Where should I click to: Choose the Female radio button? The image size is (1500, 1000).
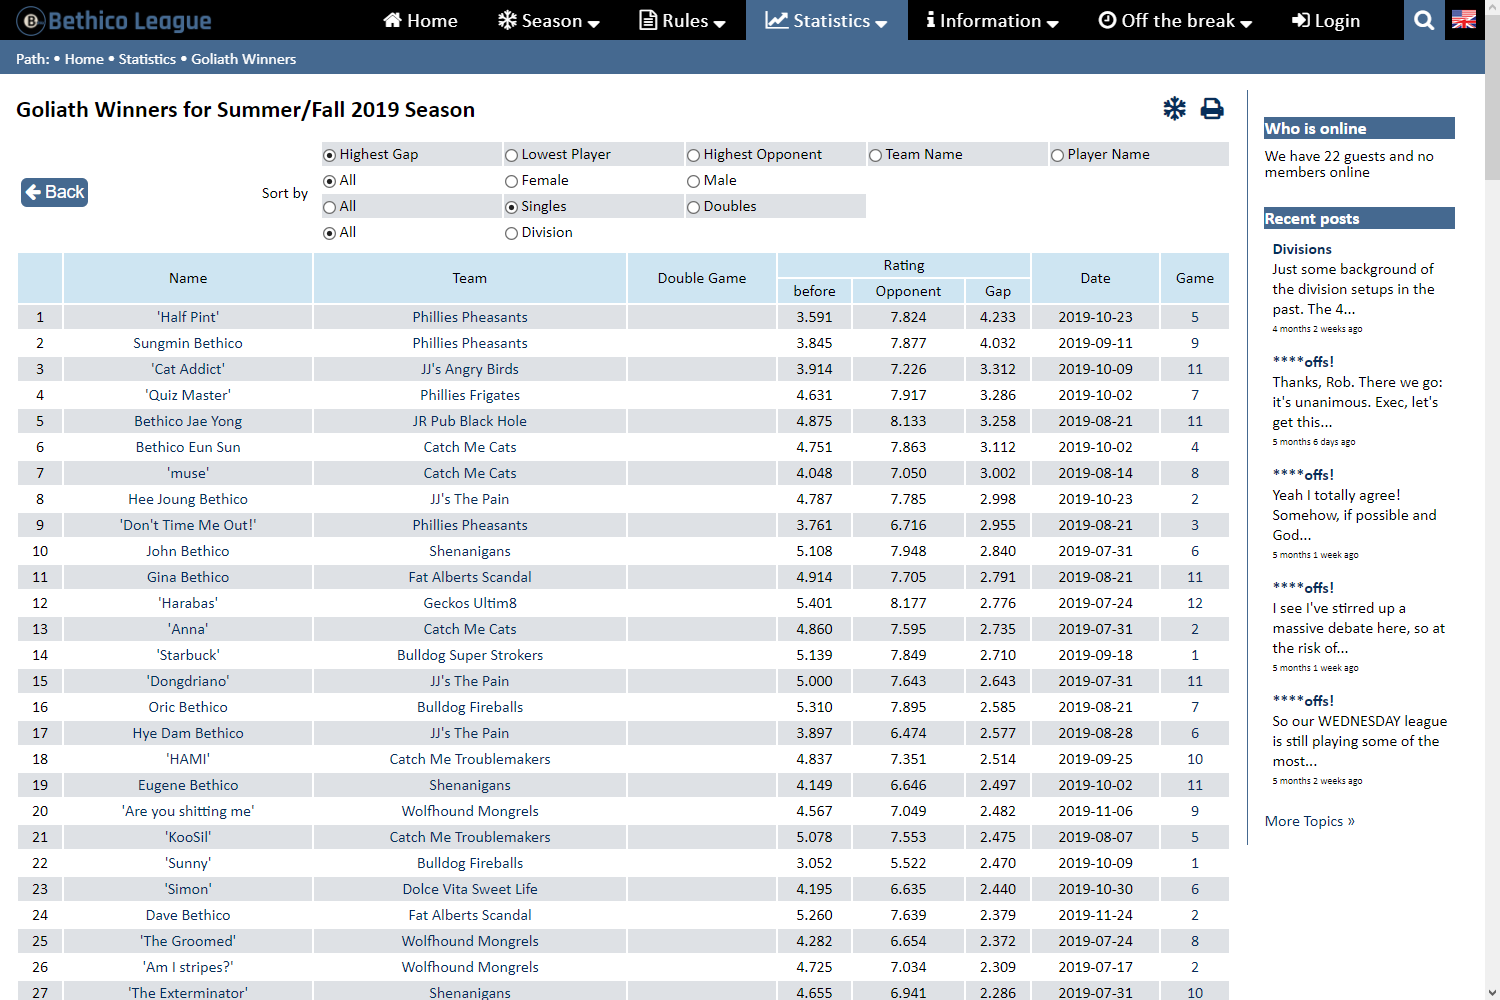pos(512,181)
